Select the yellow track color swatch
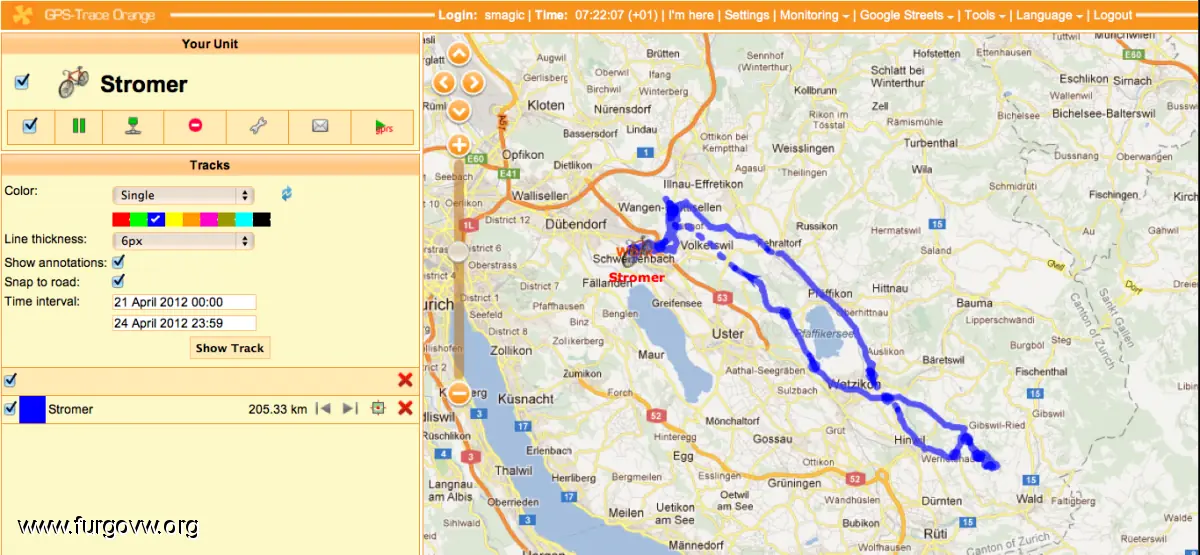 point(174,218)
